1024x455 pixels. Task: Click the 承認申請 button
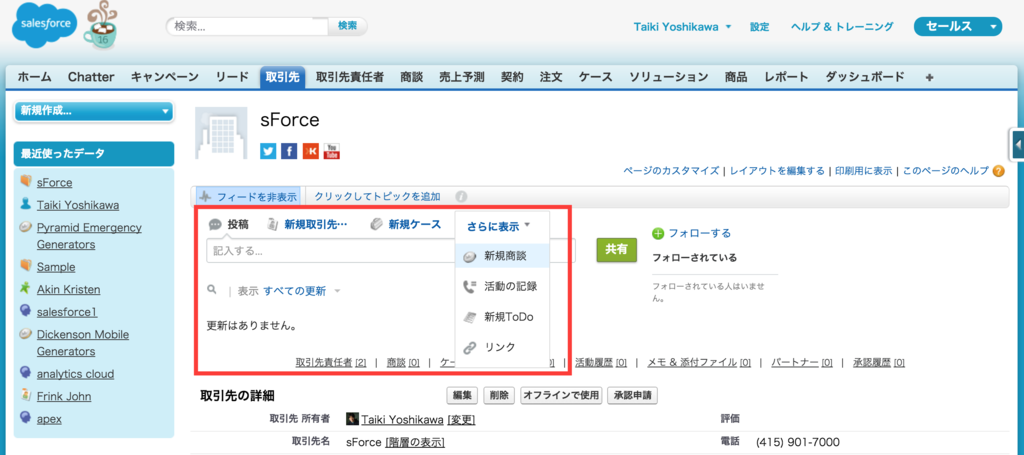[x=633, y=396]
